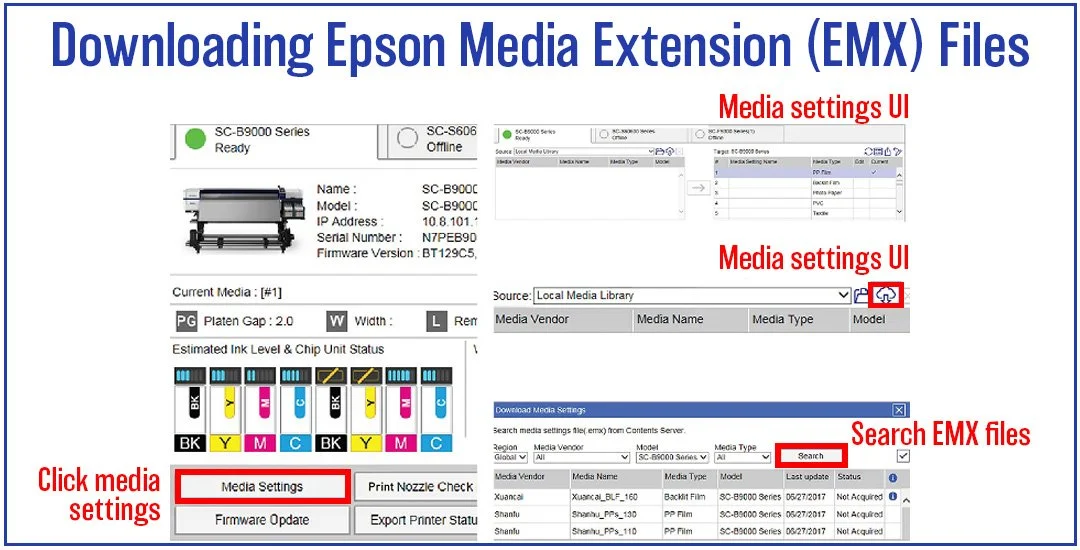
Task: Select the Xuancai_BLF_160 row
Action: tap(696, 496)
